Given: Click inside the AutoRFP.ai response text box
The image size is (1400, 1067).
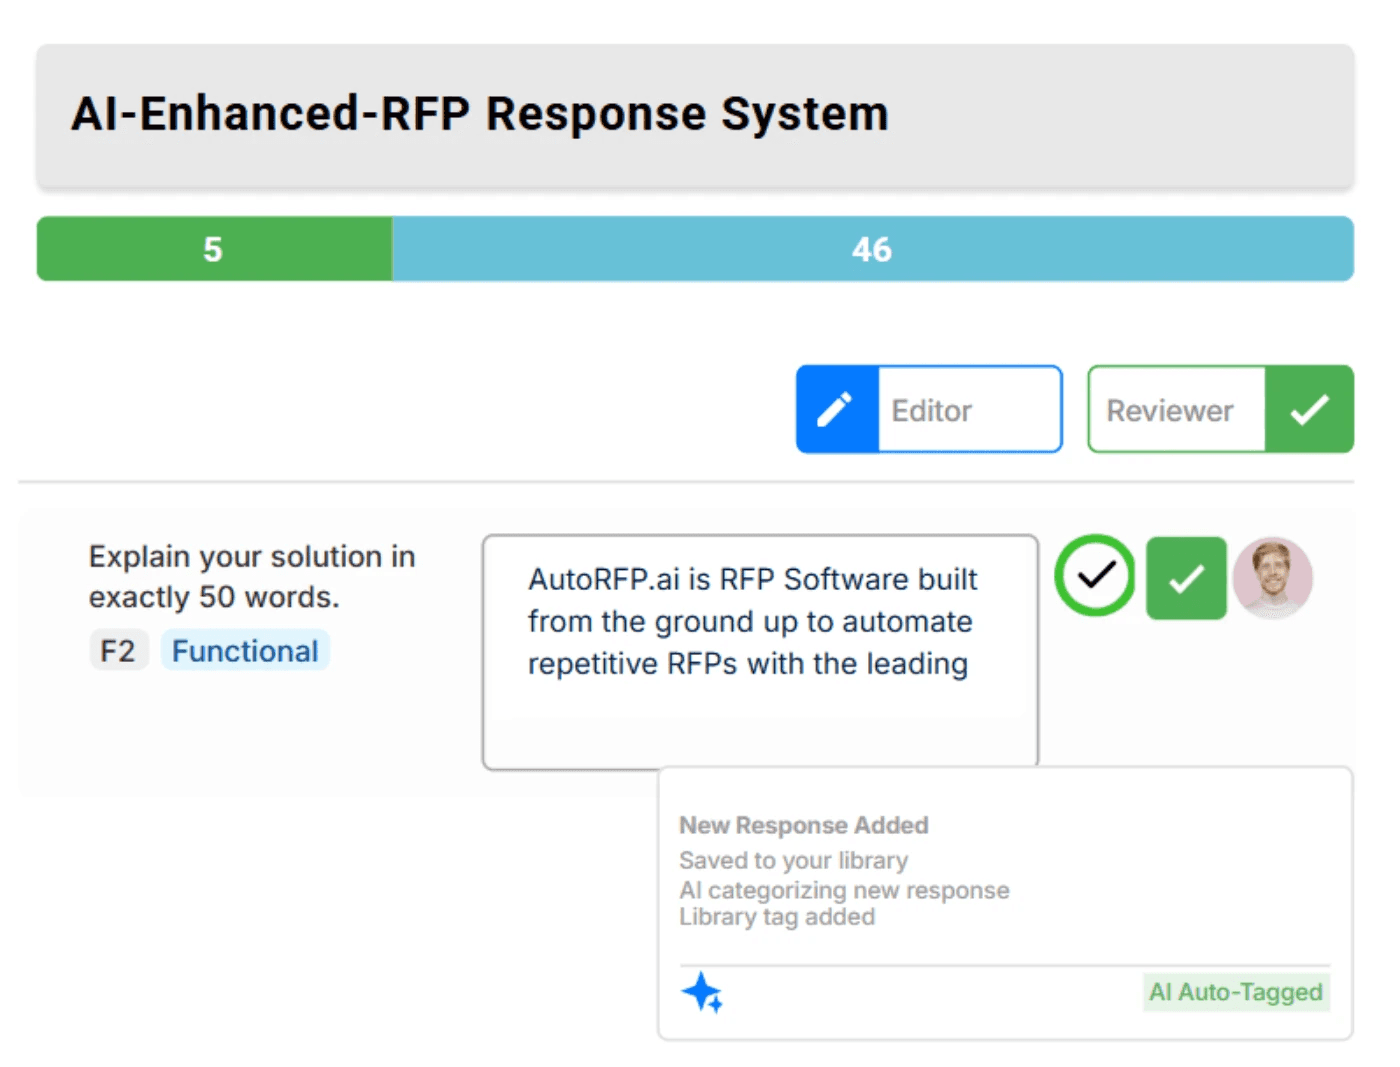Looking at the screenshot, I should click(x=760, y=650).
